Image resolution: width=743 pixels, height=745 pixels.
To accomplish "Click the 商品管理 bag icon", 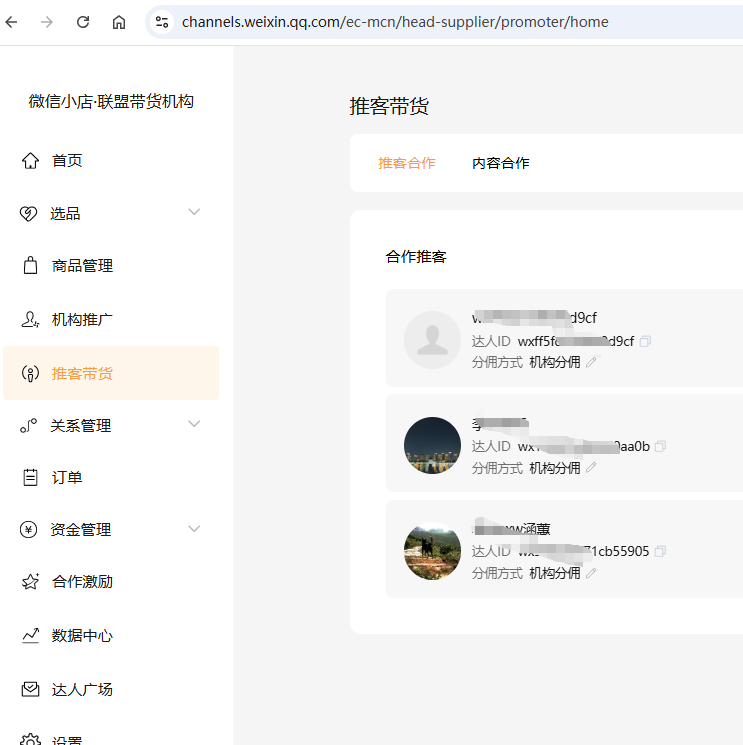I will (x=30, y=266).
